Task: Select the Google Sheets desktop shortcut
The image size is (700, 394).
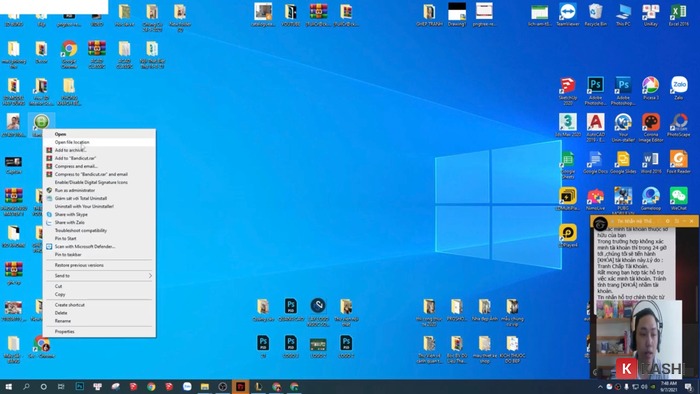Action: click(x=567, y=165)
